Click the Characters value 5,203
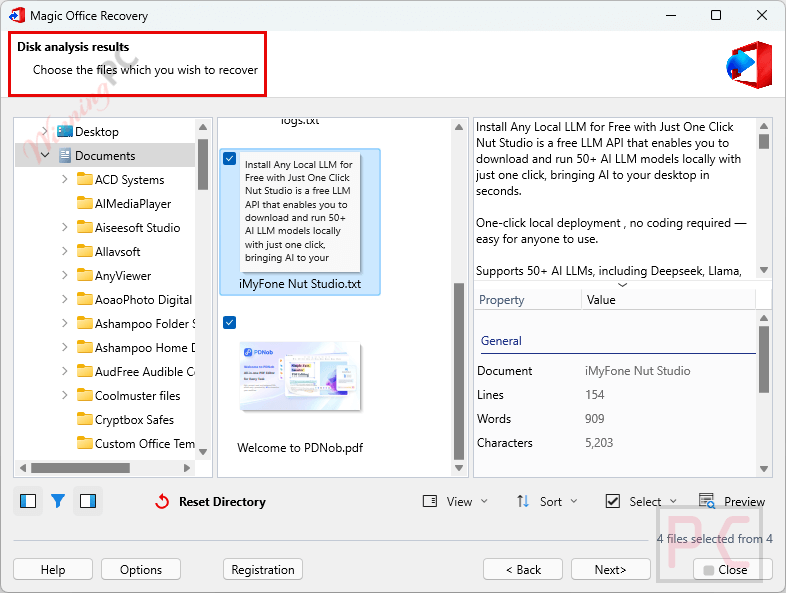 point(599,443)
